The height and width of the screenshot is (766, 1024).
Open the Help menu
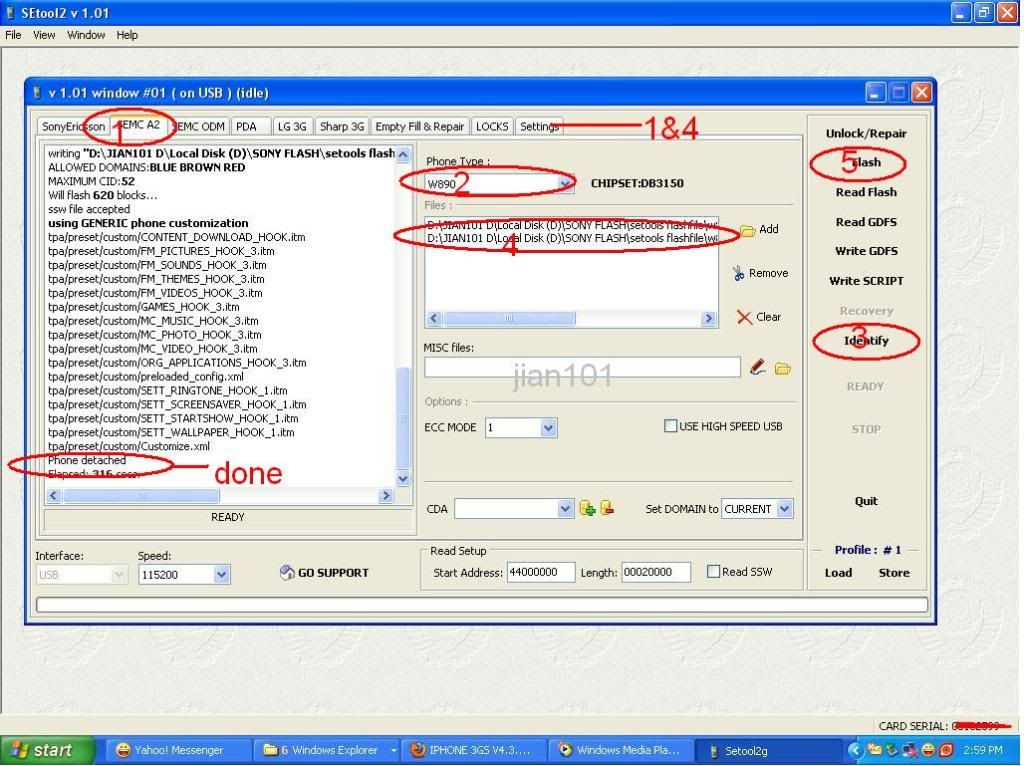click(127, 35)
